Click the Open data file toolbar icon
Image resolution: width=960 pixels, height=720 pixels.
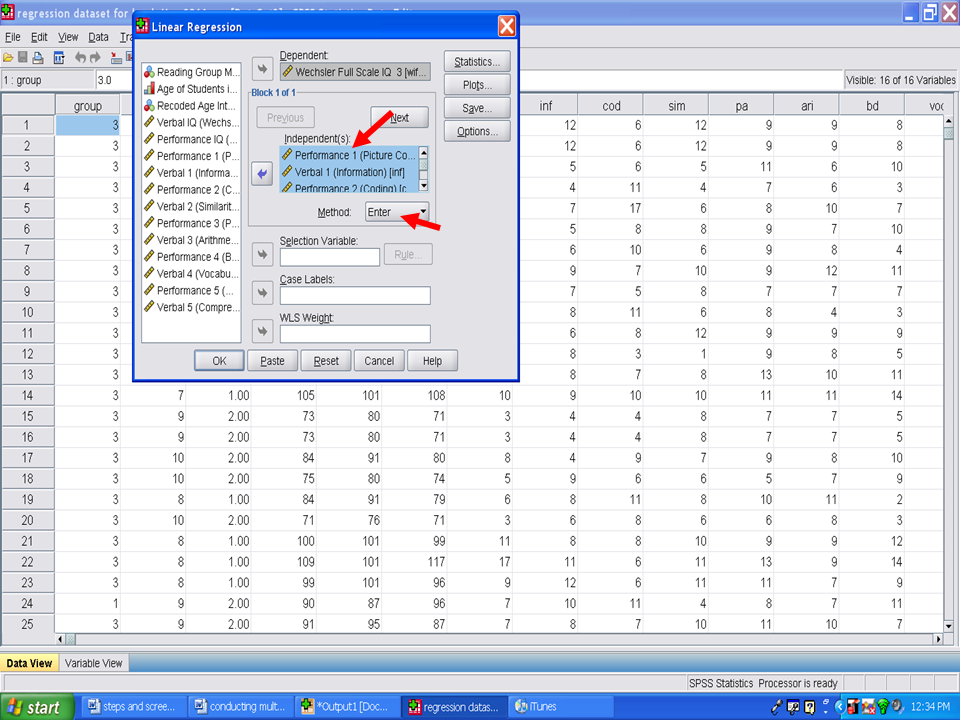pyautogui.click(x=8, y=58)
